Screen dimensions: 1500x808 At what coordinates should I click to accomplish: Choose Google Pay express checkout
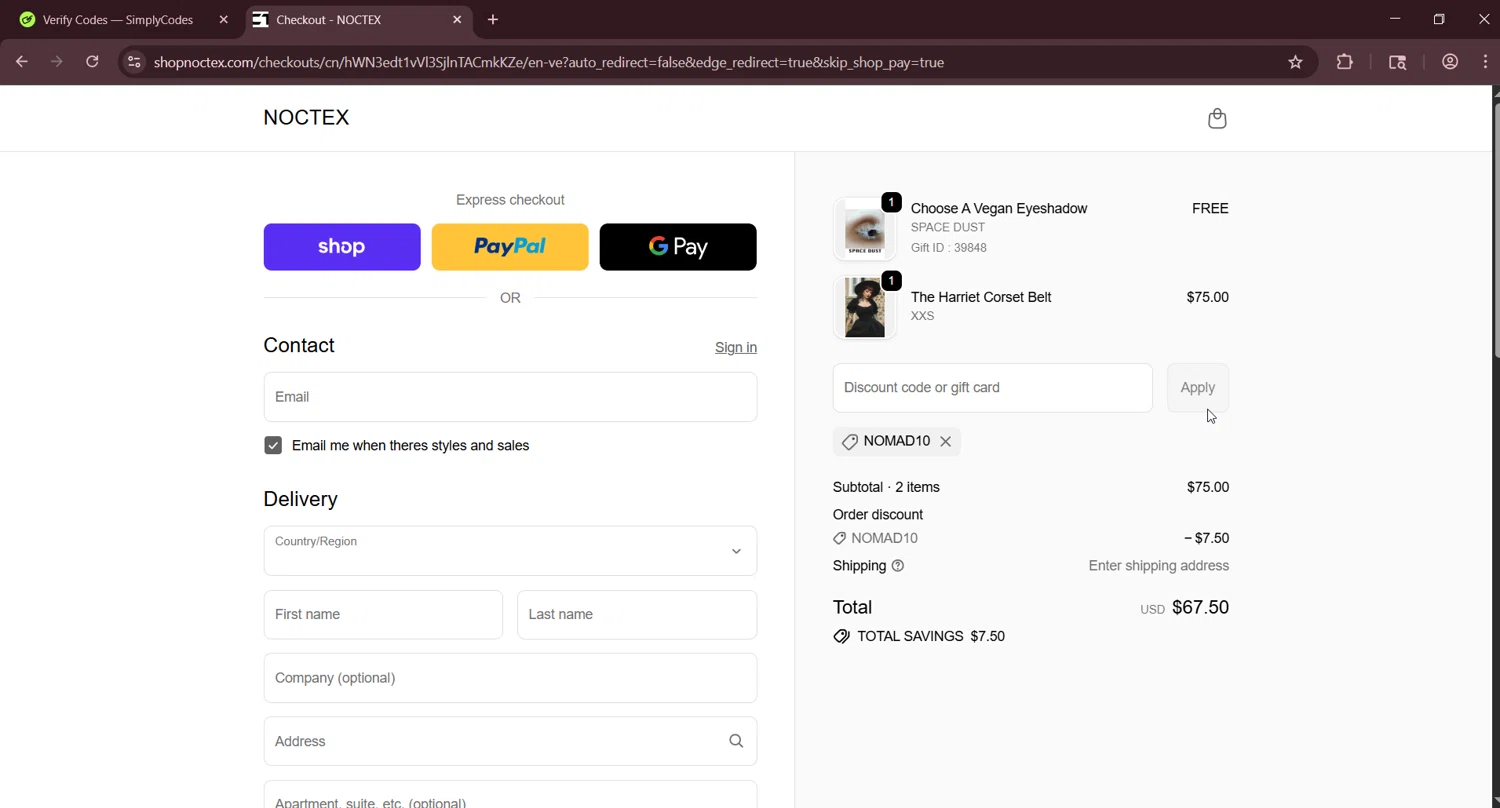678,247
